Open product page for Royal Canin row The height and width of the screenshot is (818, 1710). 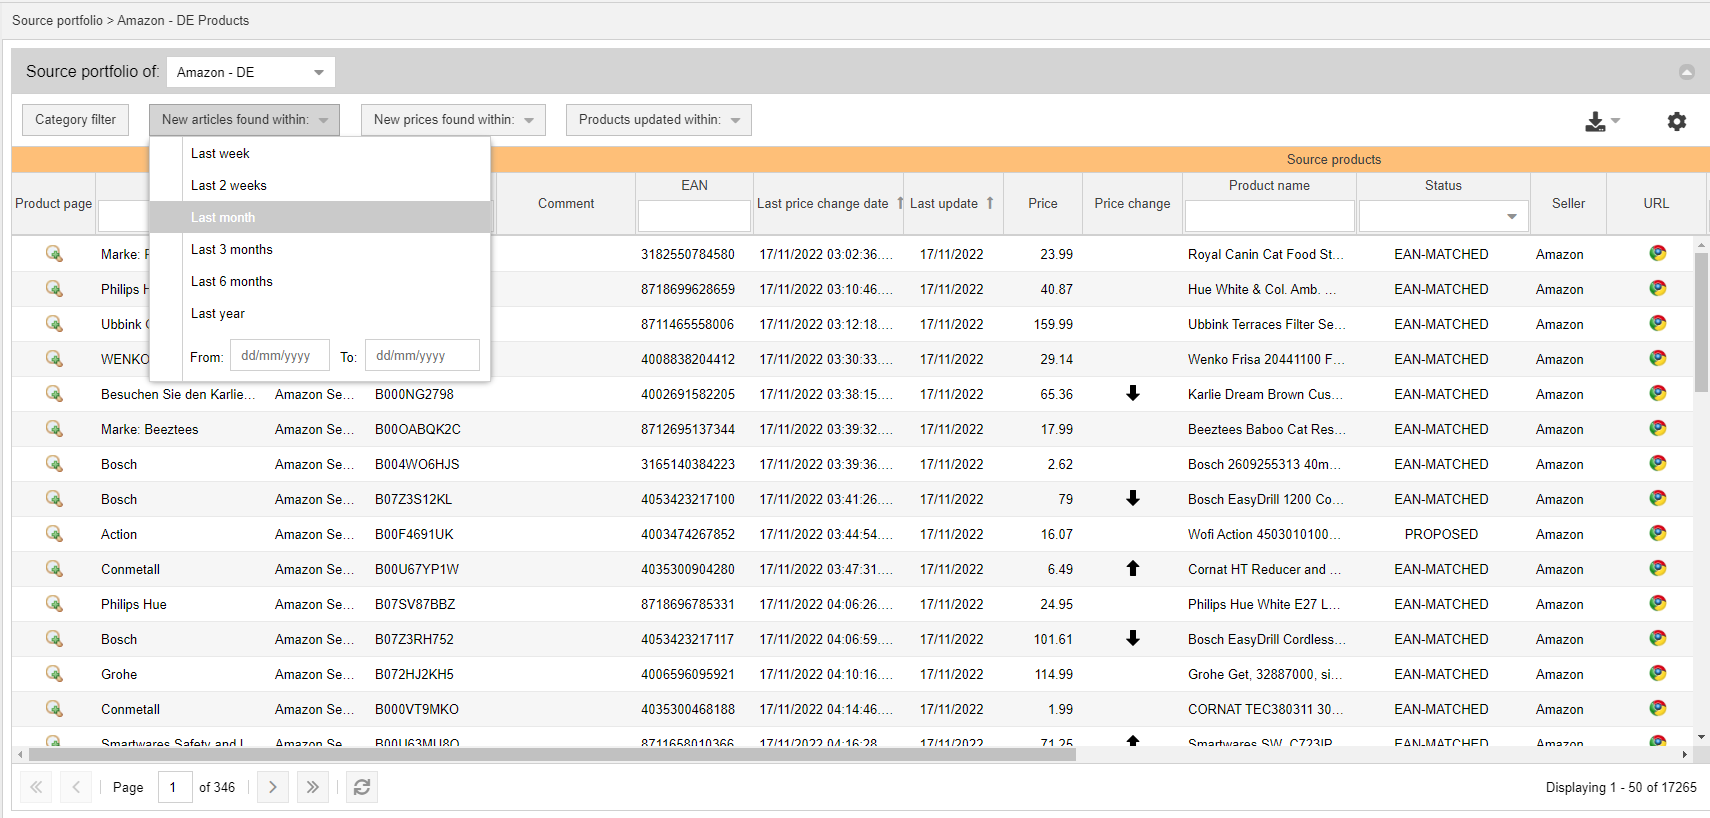click(54, 254)
